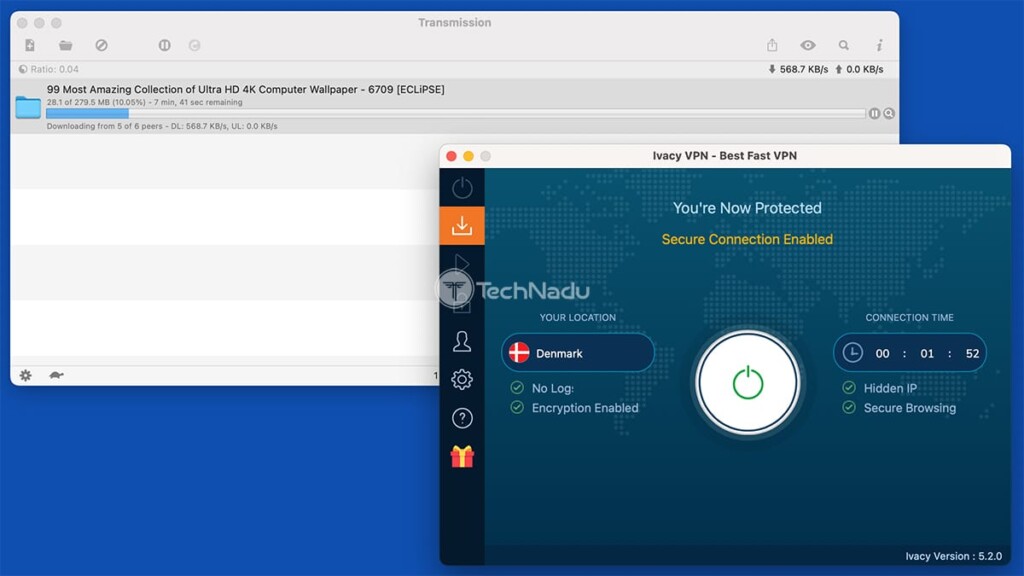Image resolution: width=1024 pixels, height=576 pixels.
Task: Open the Ivacy account profile icon
Action: pyautogui.click(x=462, y=341)
